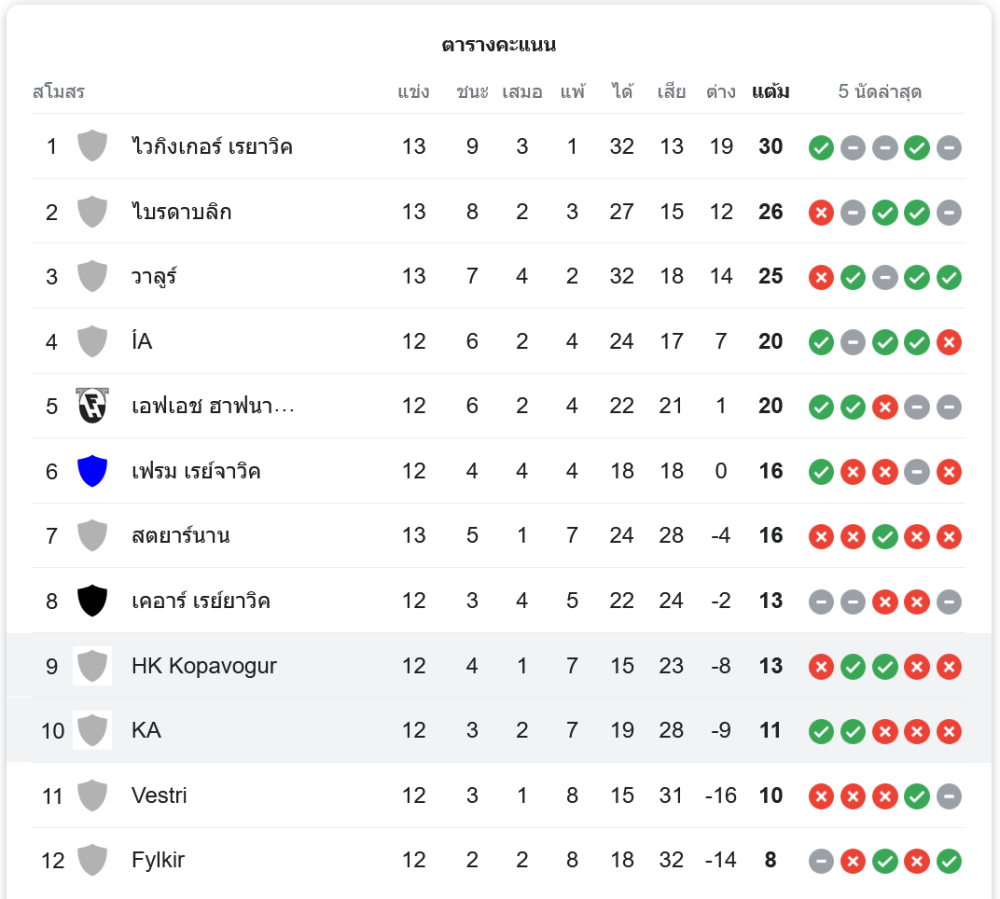Click the แต้ม points column header
Viewport: 1000px width, 899px height.
pyautogui.click(x=770, y=92)
